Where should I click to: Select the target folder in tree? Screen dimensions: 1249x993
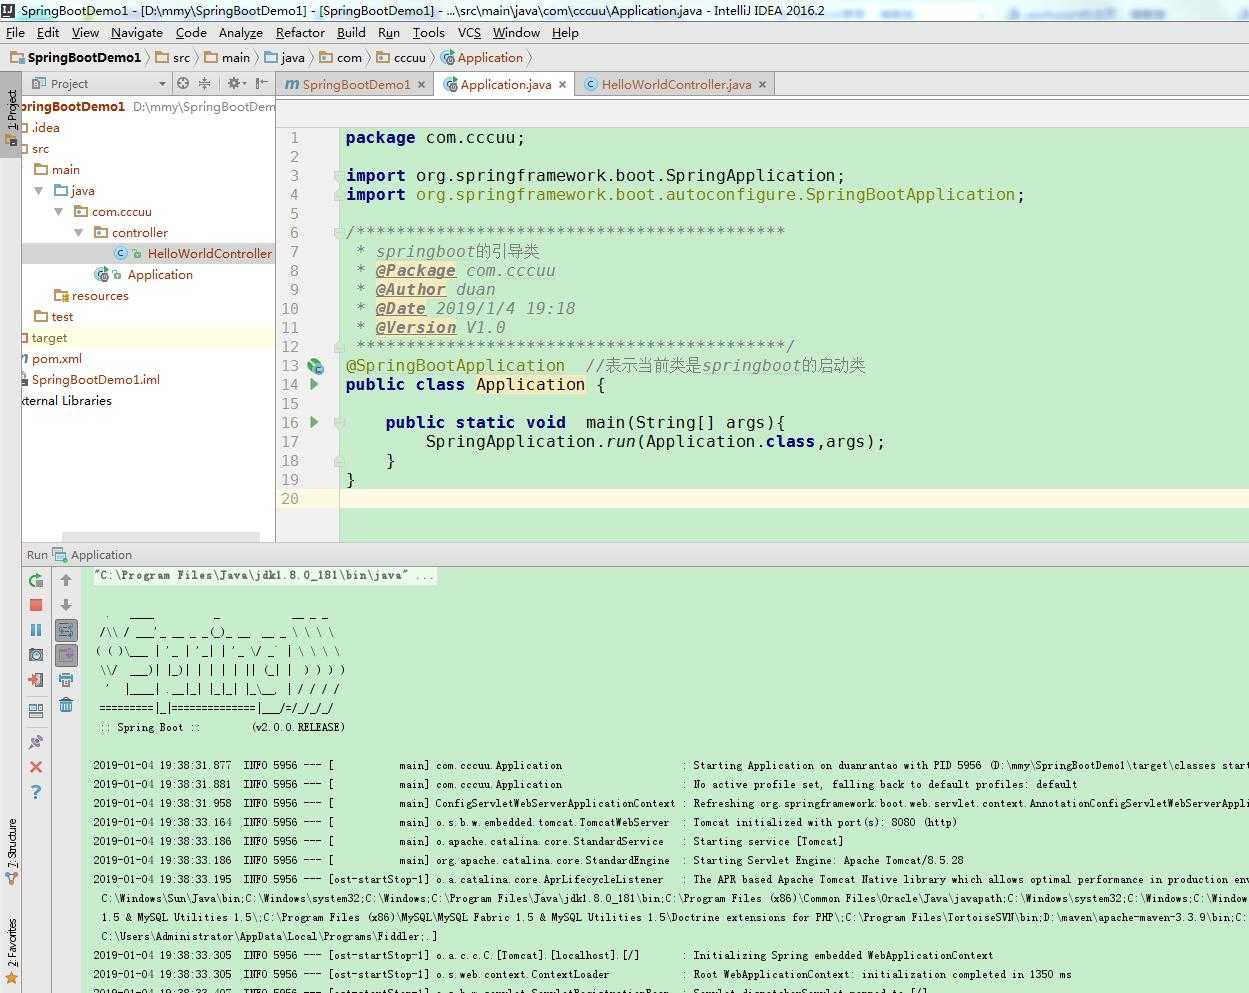pos(49,337)
